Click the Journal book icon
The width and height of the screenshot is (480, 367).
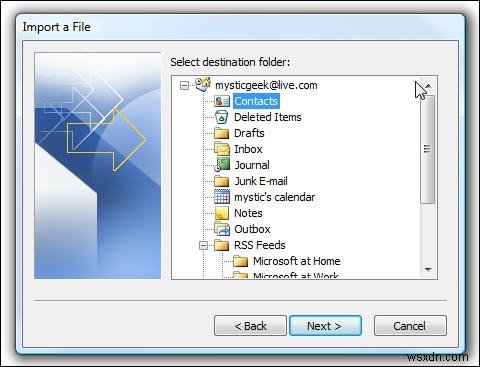pyautogui.click(x=222, y=165)
